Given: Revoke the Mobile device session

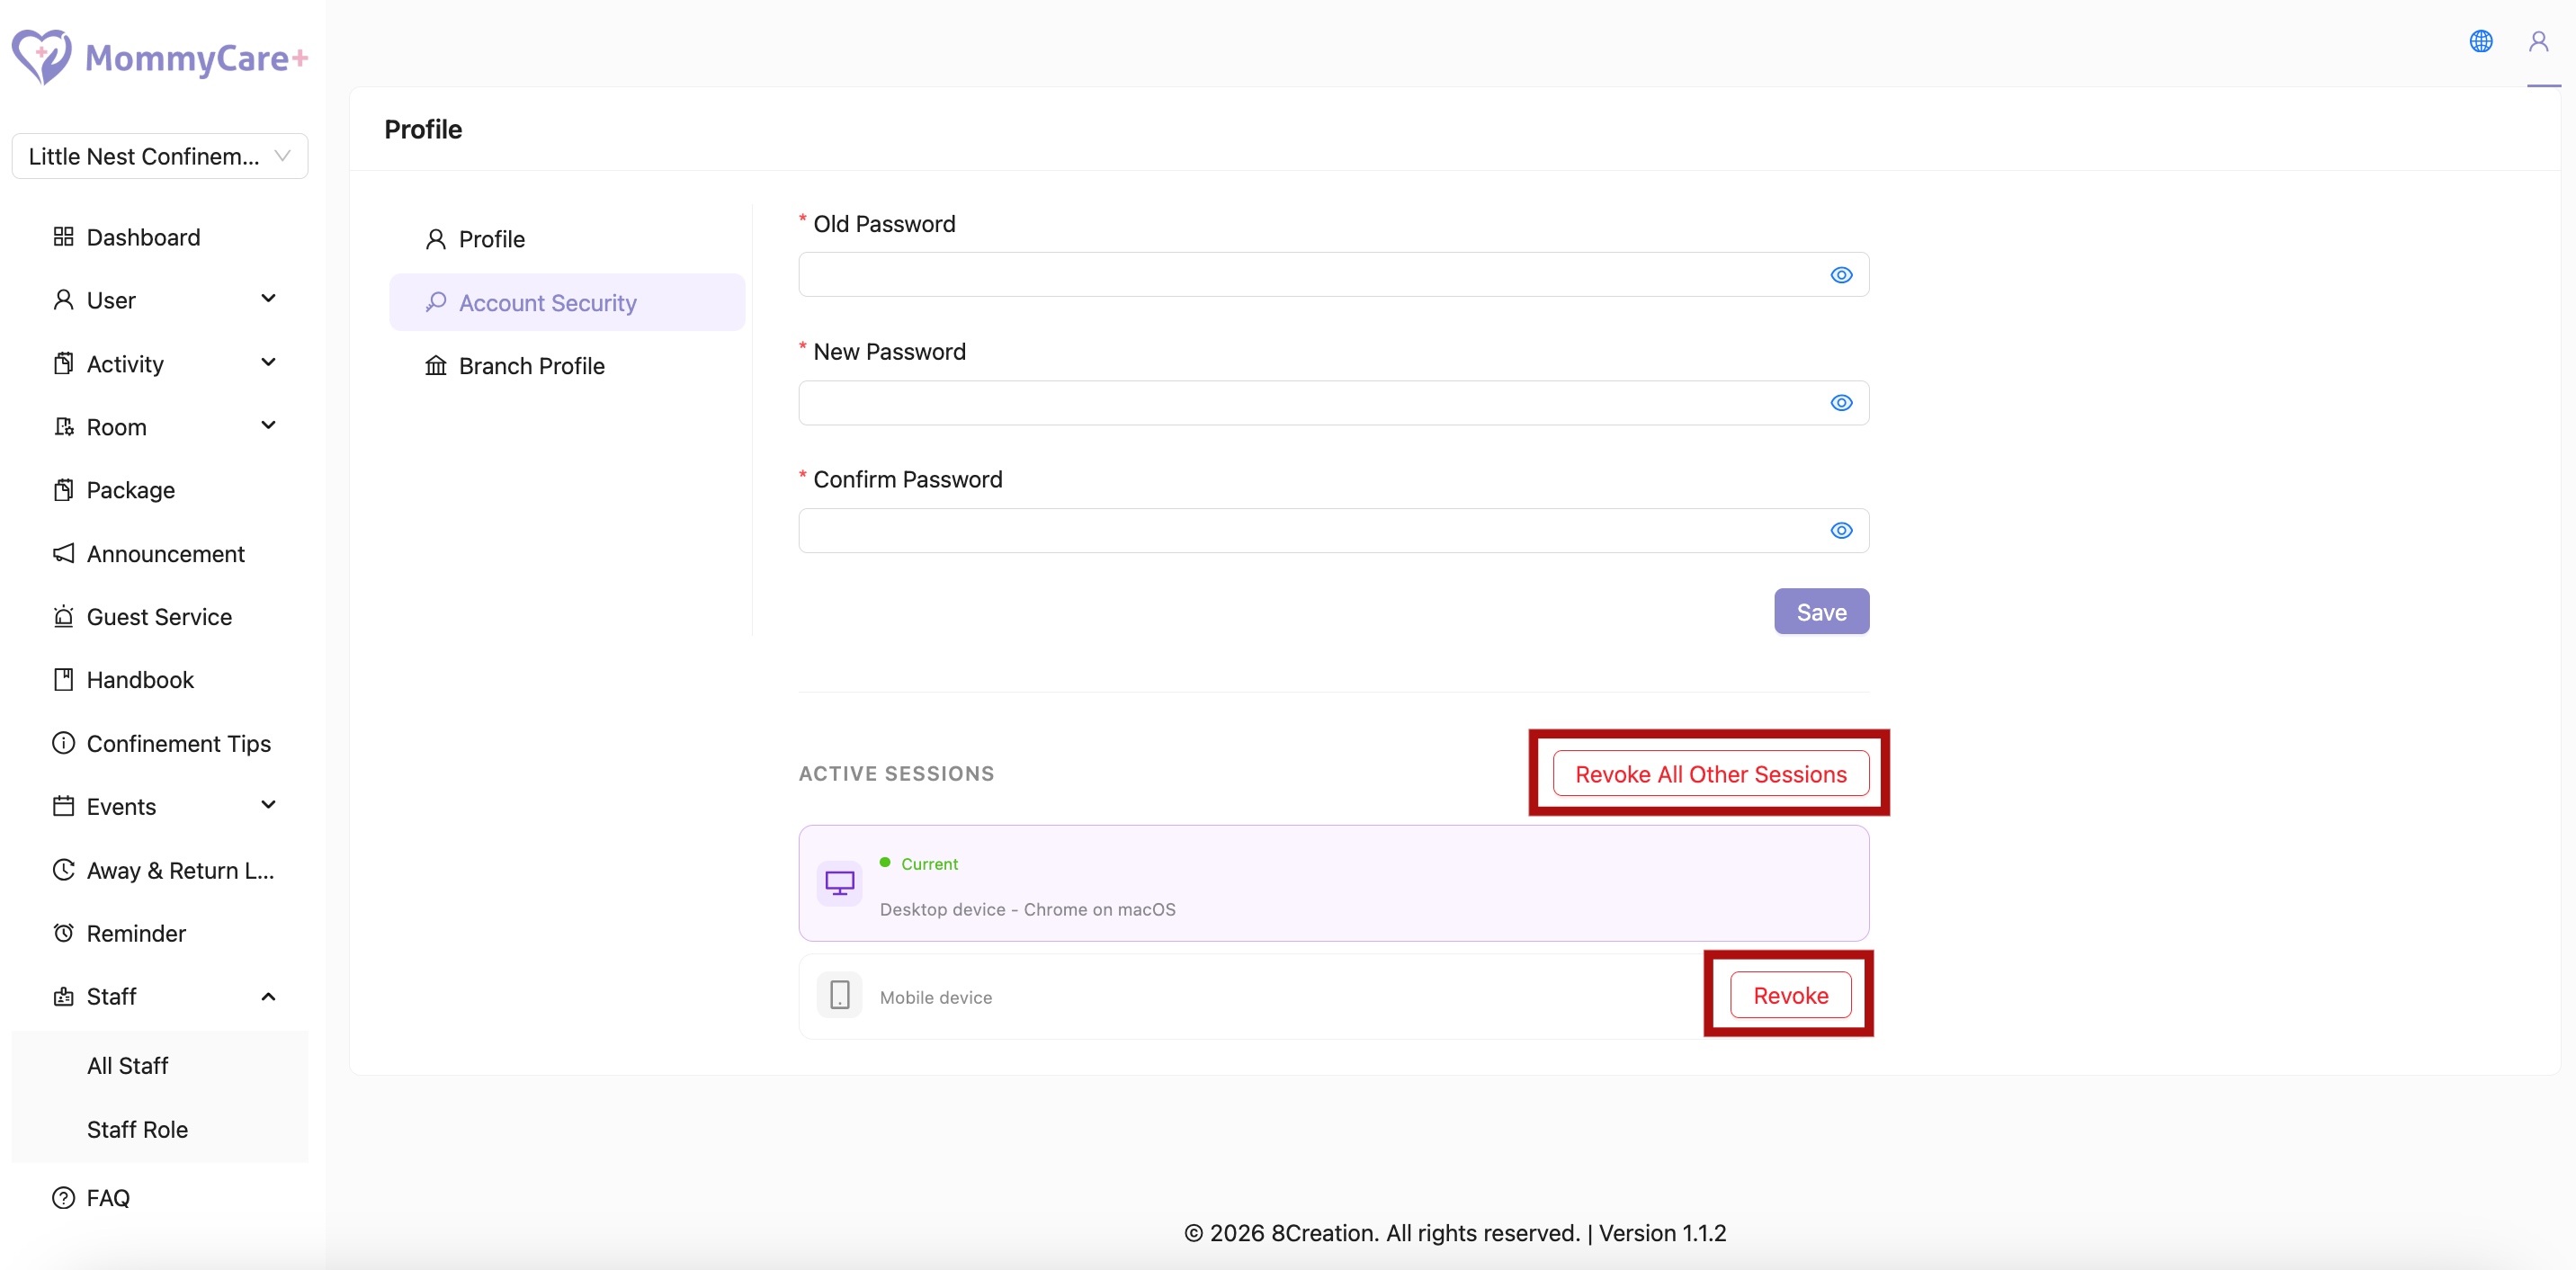Looking at the screenshot, I should [x=1790, y=995].
